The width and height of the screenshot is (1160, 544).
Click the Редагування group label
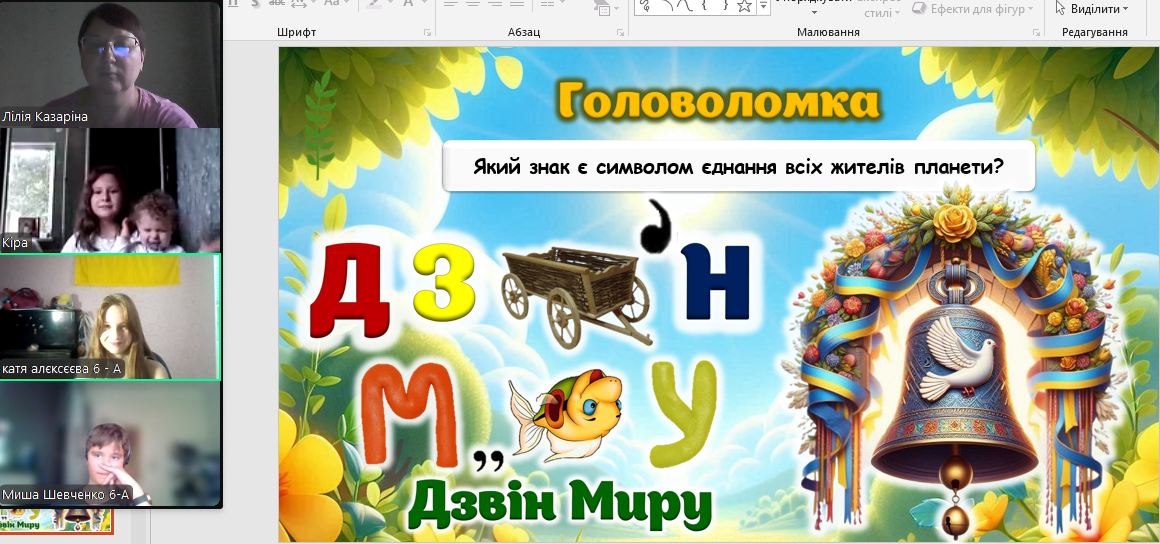point(1094,33)
